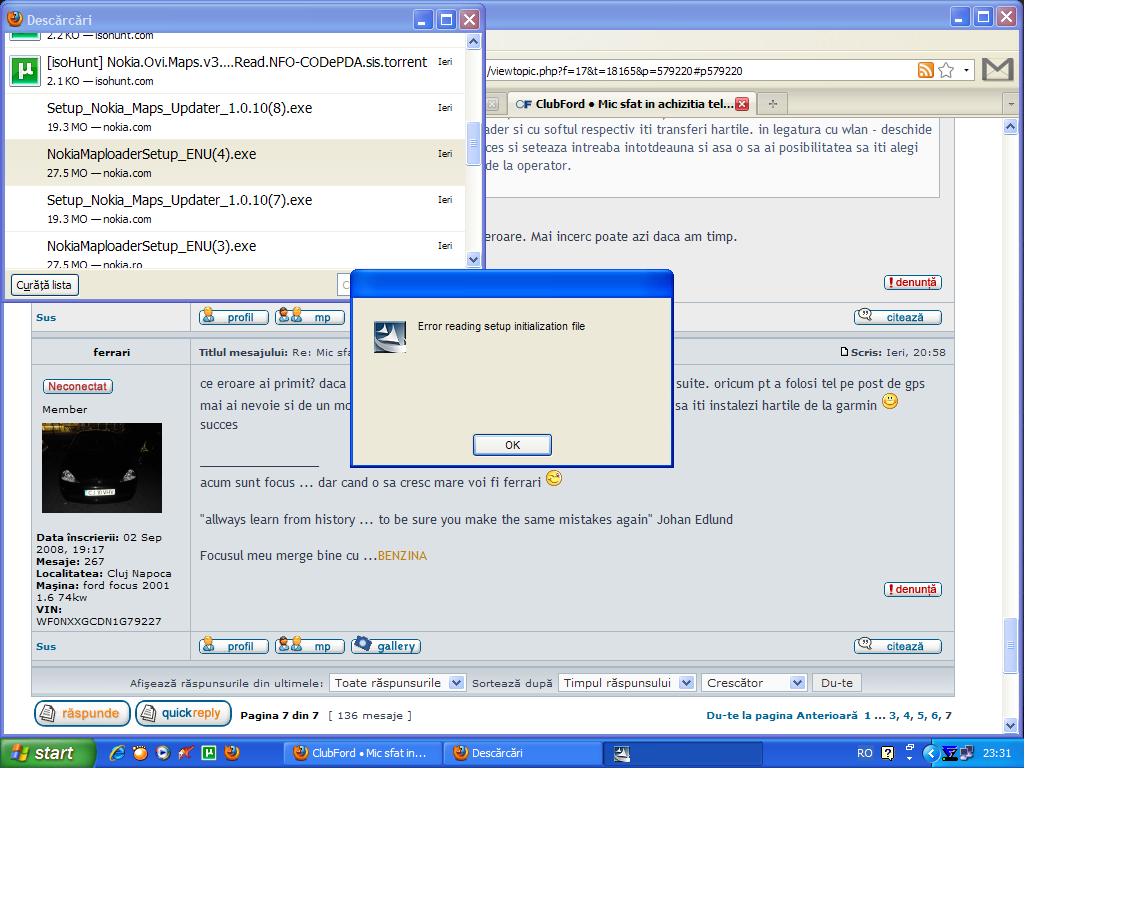This screenshot has width=1134, height=907.
Task: Open the Gmail envelope toolbar icon
Action: [x=997, y=69]
